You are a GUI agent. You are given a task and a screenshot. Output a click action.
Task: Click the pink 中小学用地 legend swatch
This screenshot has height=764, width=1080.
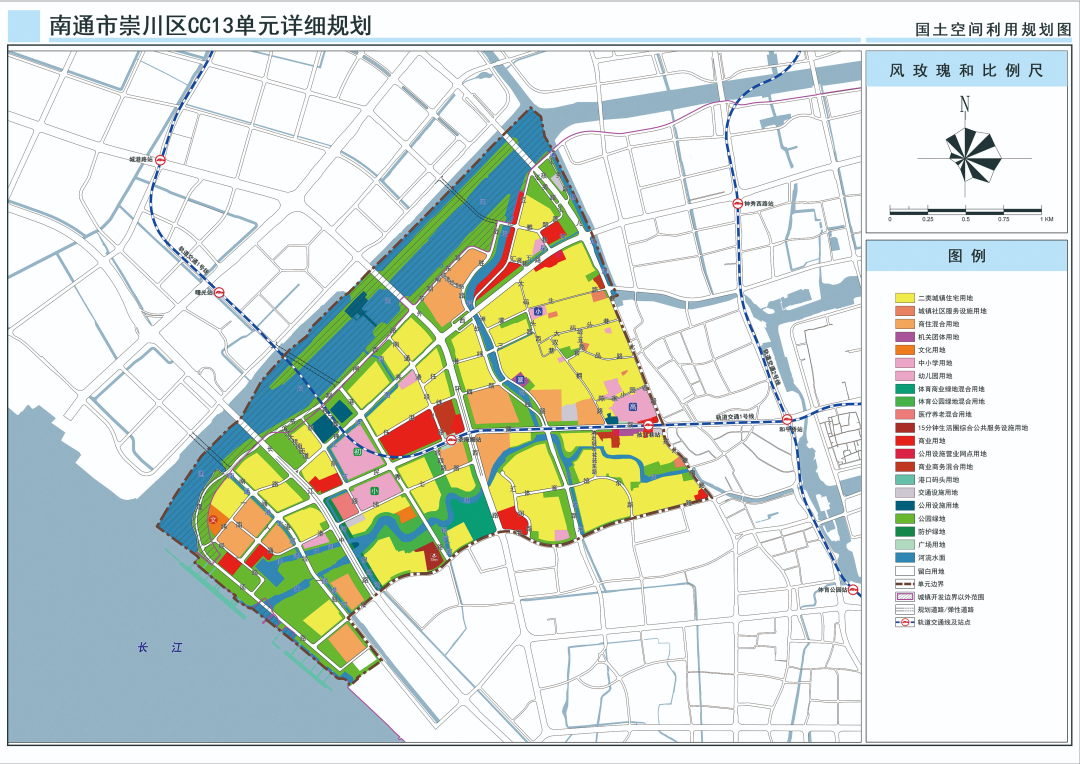[x=905, y=363]
